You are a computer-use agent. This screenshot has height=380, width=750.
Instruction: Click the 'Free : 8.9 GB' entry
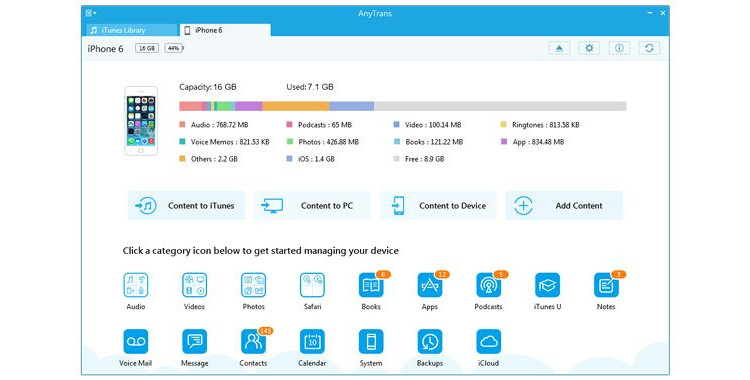pos(419,159)
